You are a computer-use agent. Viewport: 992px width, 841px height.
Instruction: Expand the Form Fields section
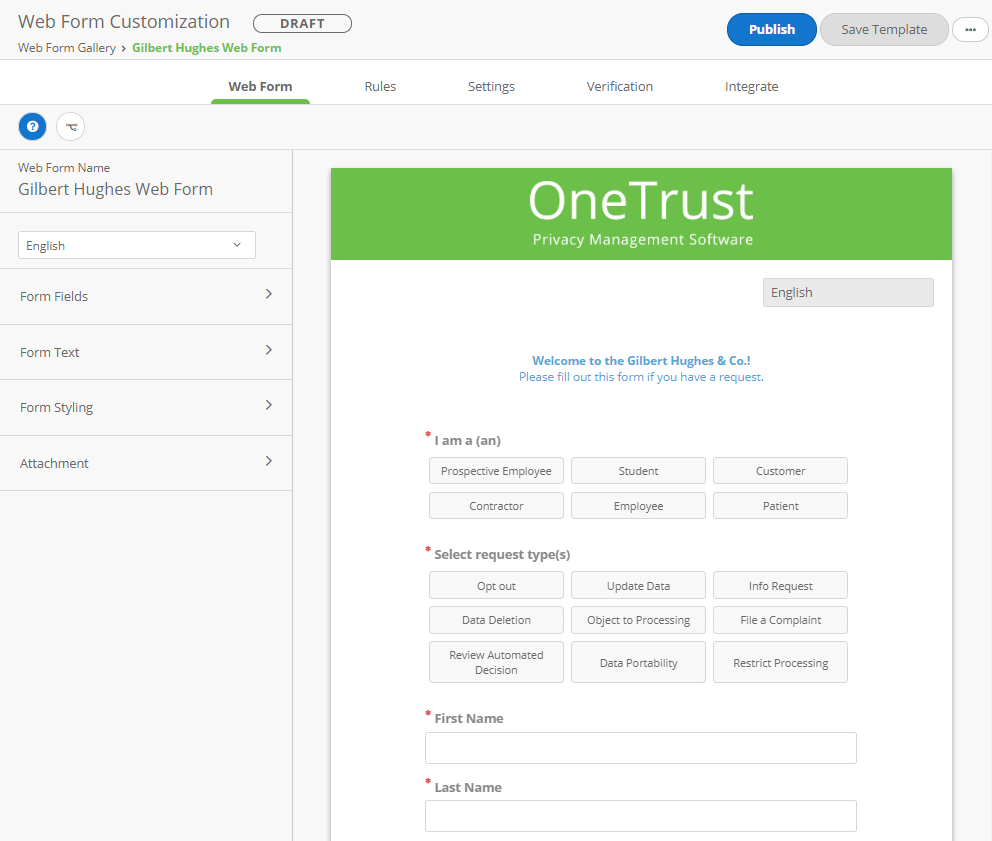pos(146,296)
